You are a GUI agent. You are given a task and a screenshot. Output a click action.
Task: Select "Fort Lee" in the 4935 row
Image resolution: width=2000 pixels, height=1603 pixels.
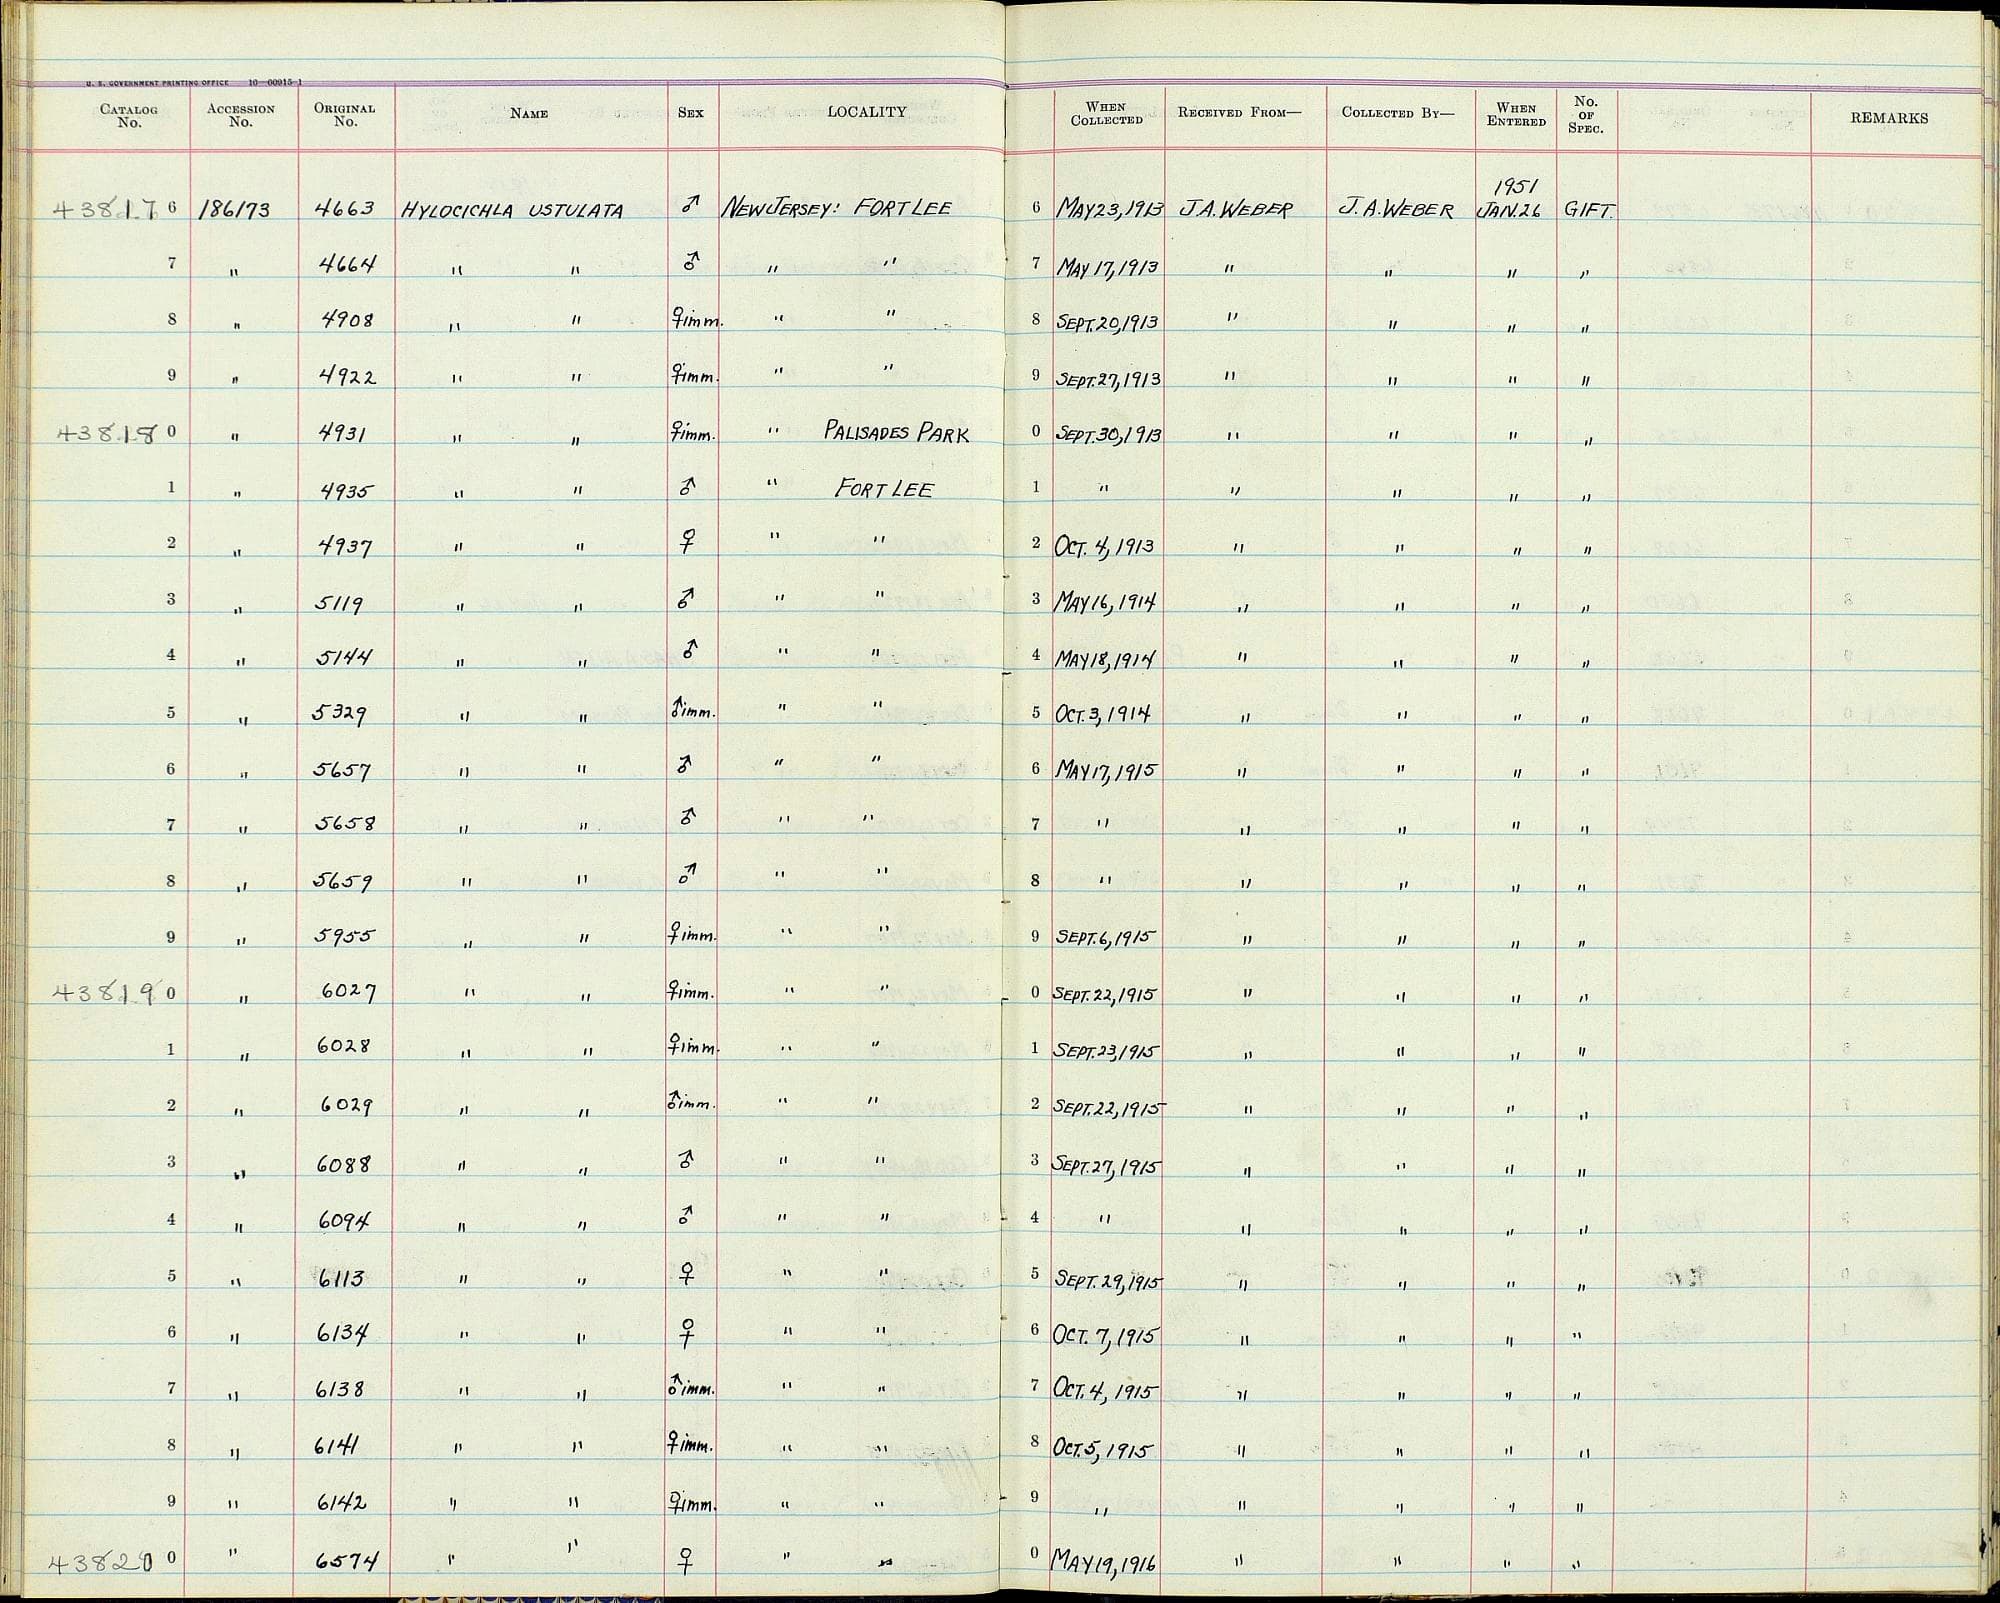coord(884,489)
